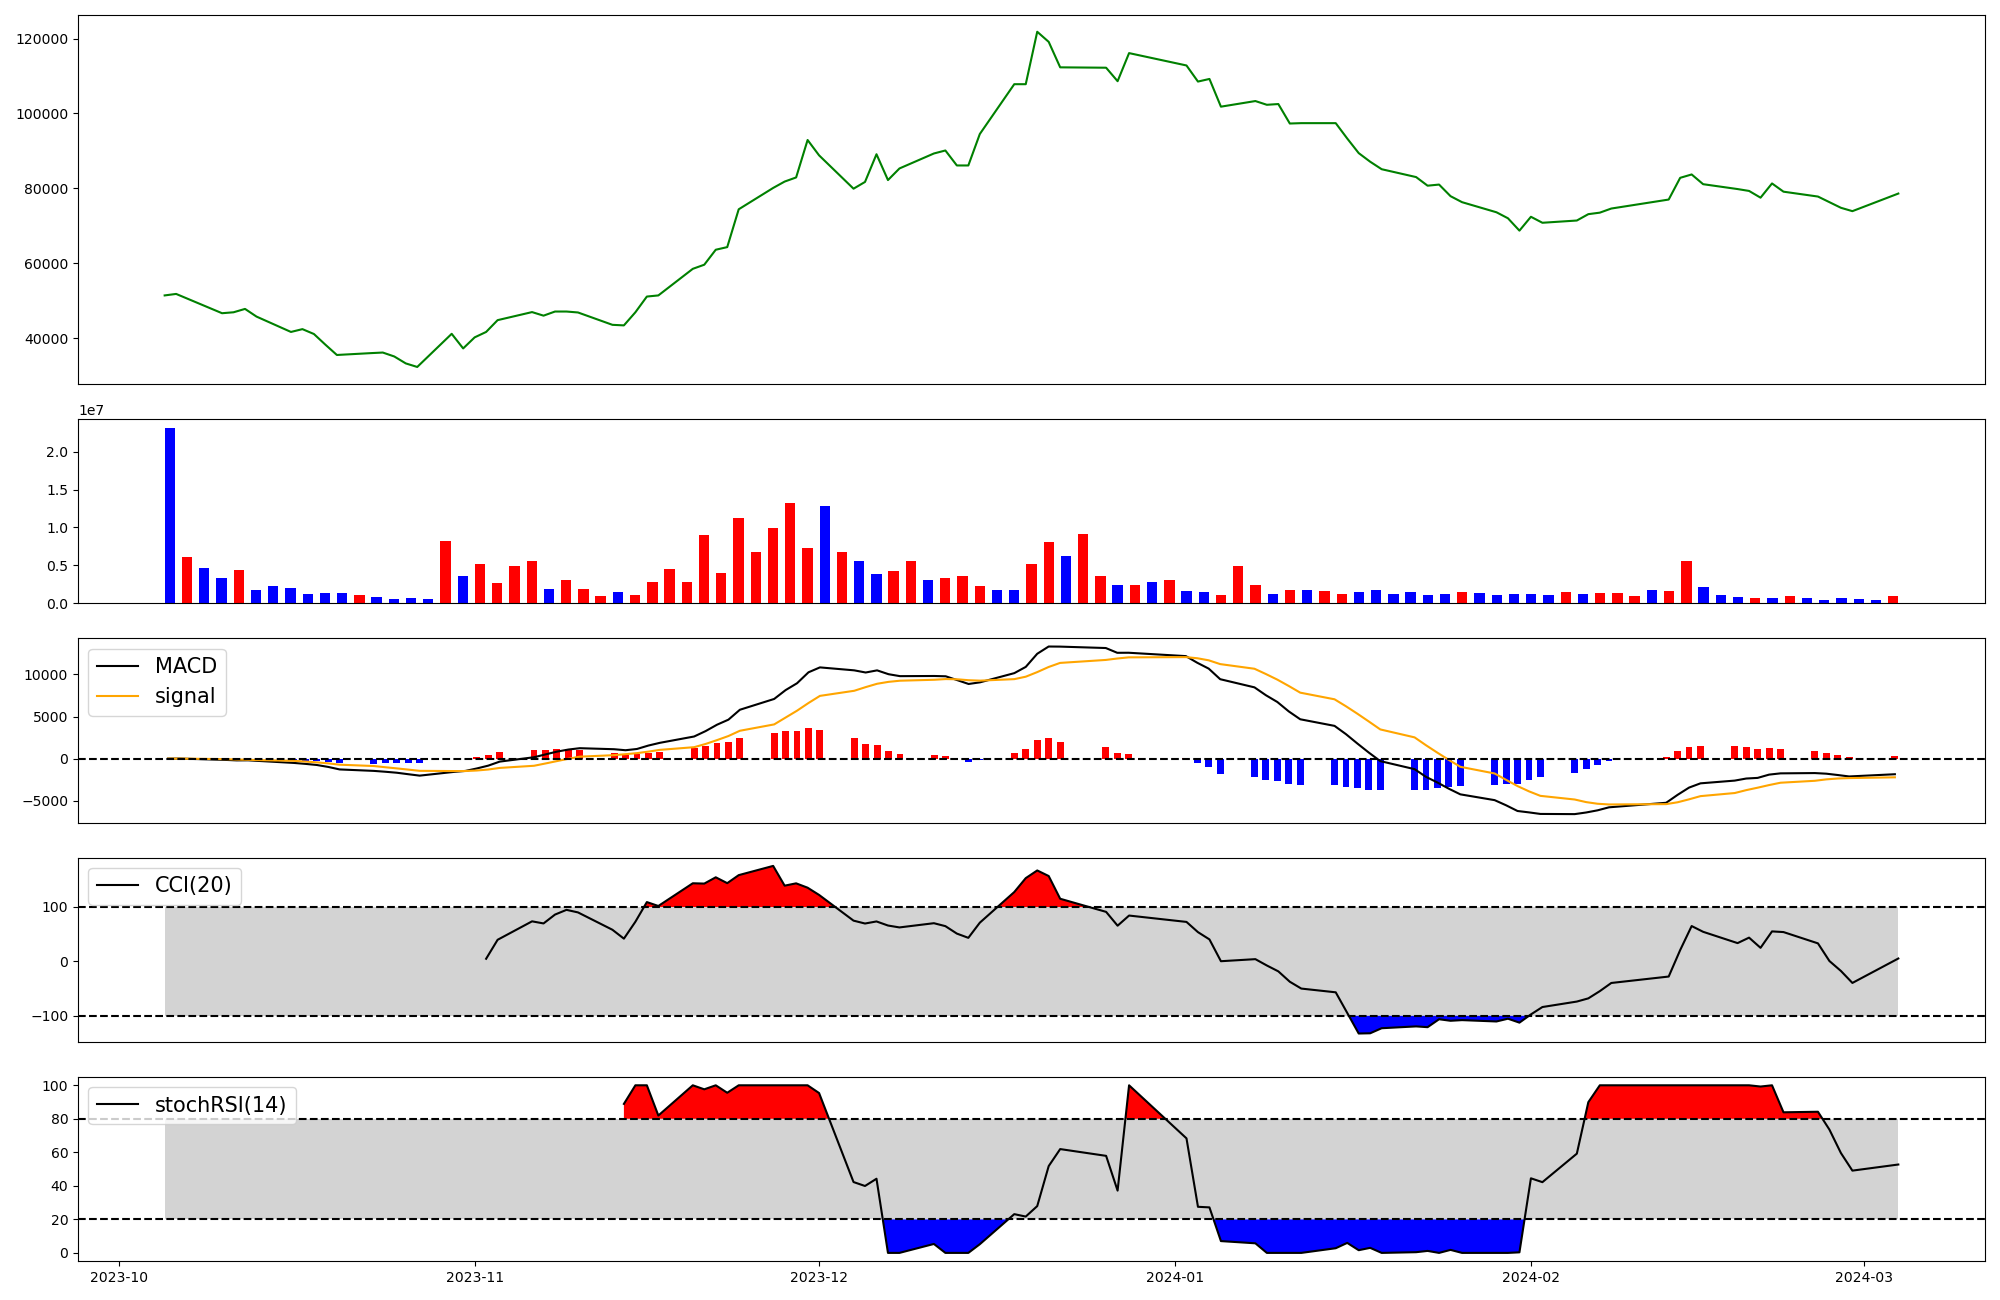This screenshot has width=2000, height=1300.
Task: Click the 120000 price axis tick label
Action: pos(42,39)
